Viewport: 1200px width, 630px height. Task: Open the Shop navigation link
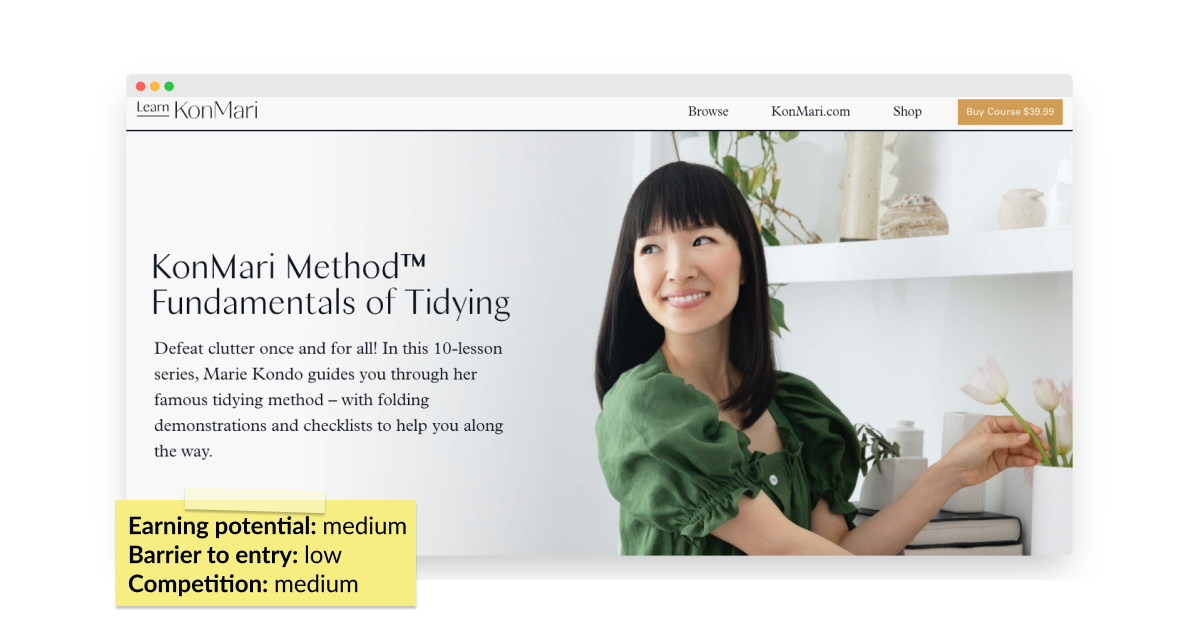(907, 111)
